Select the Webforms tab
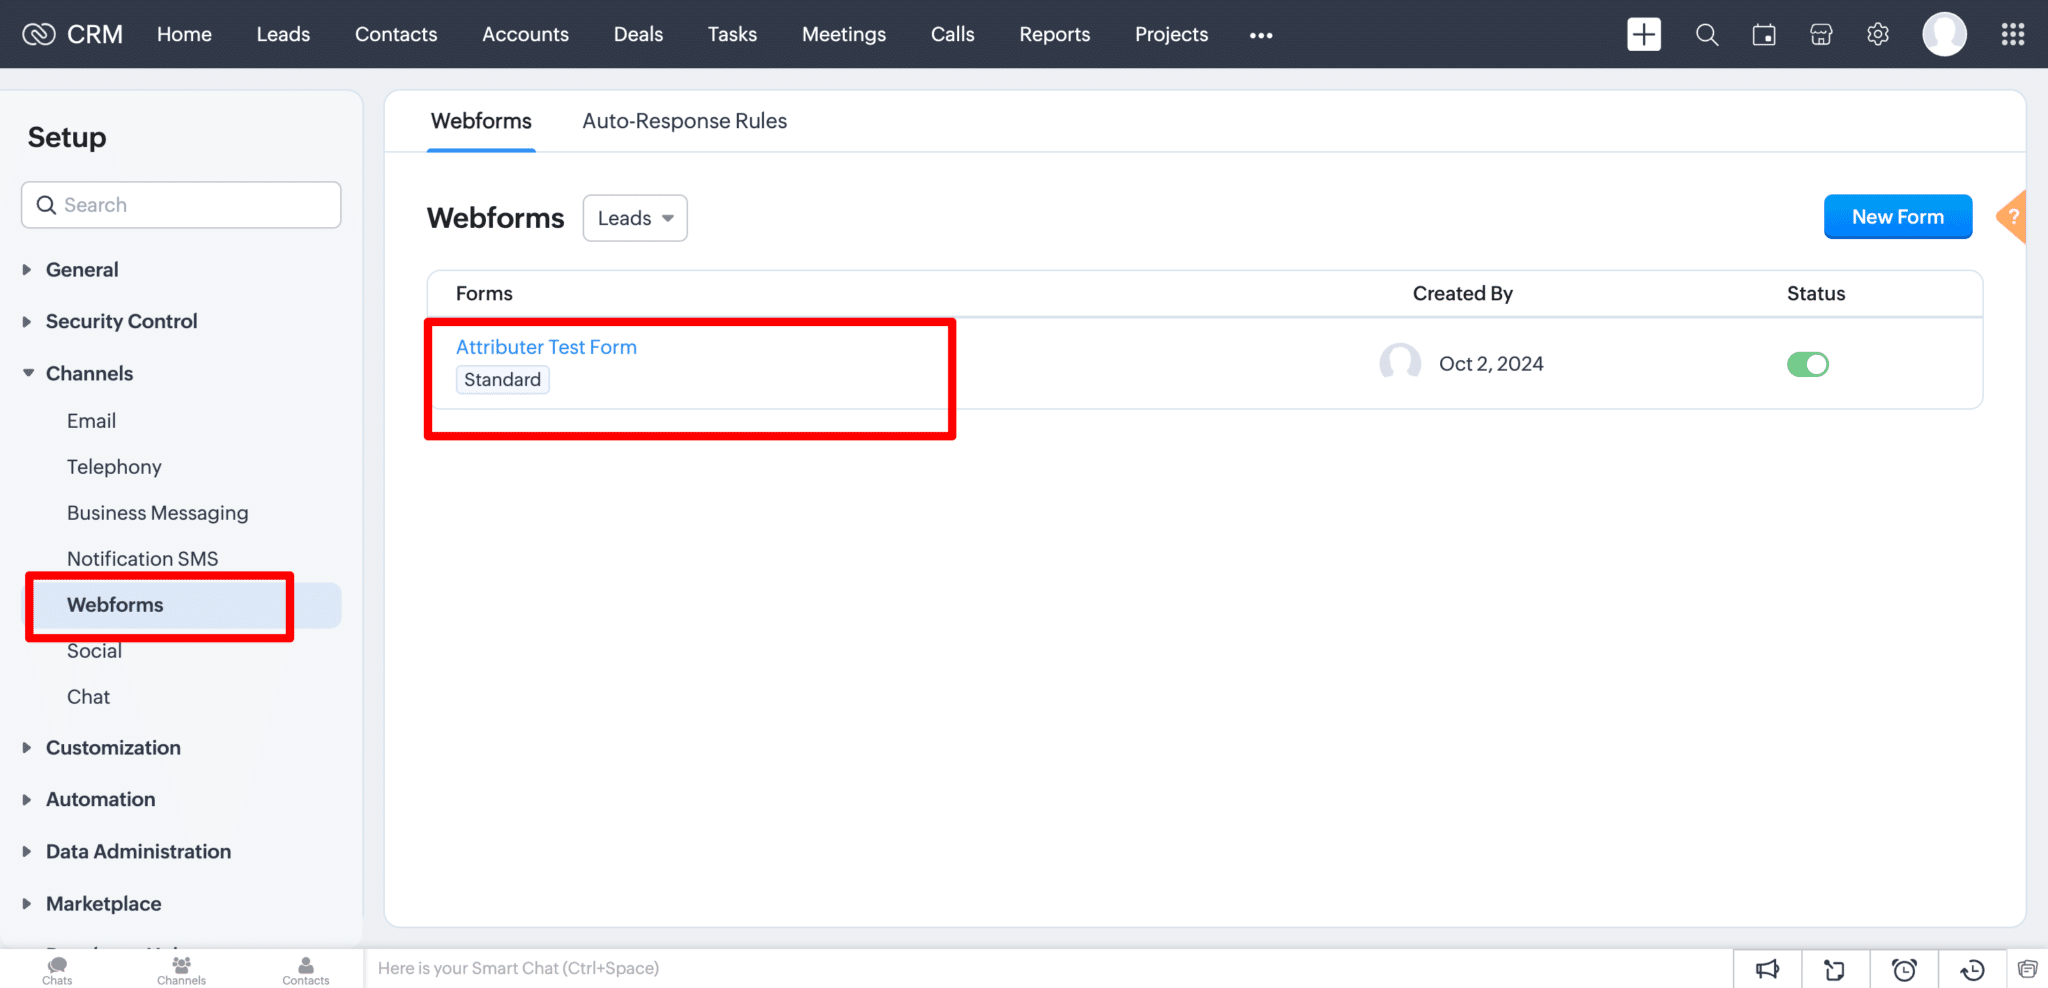The image size is (2048, 988). [481, 121]
